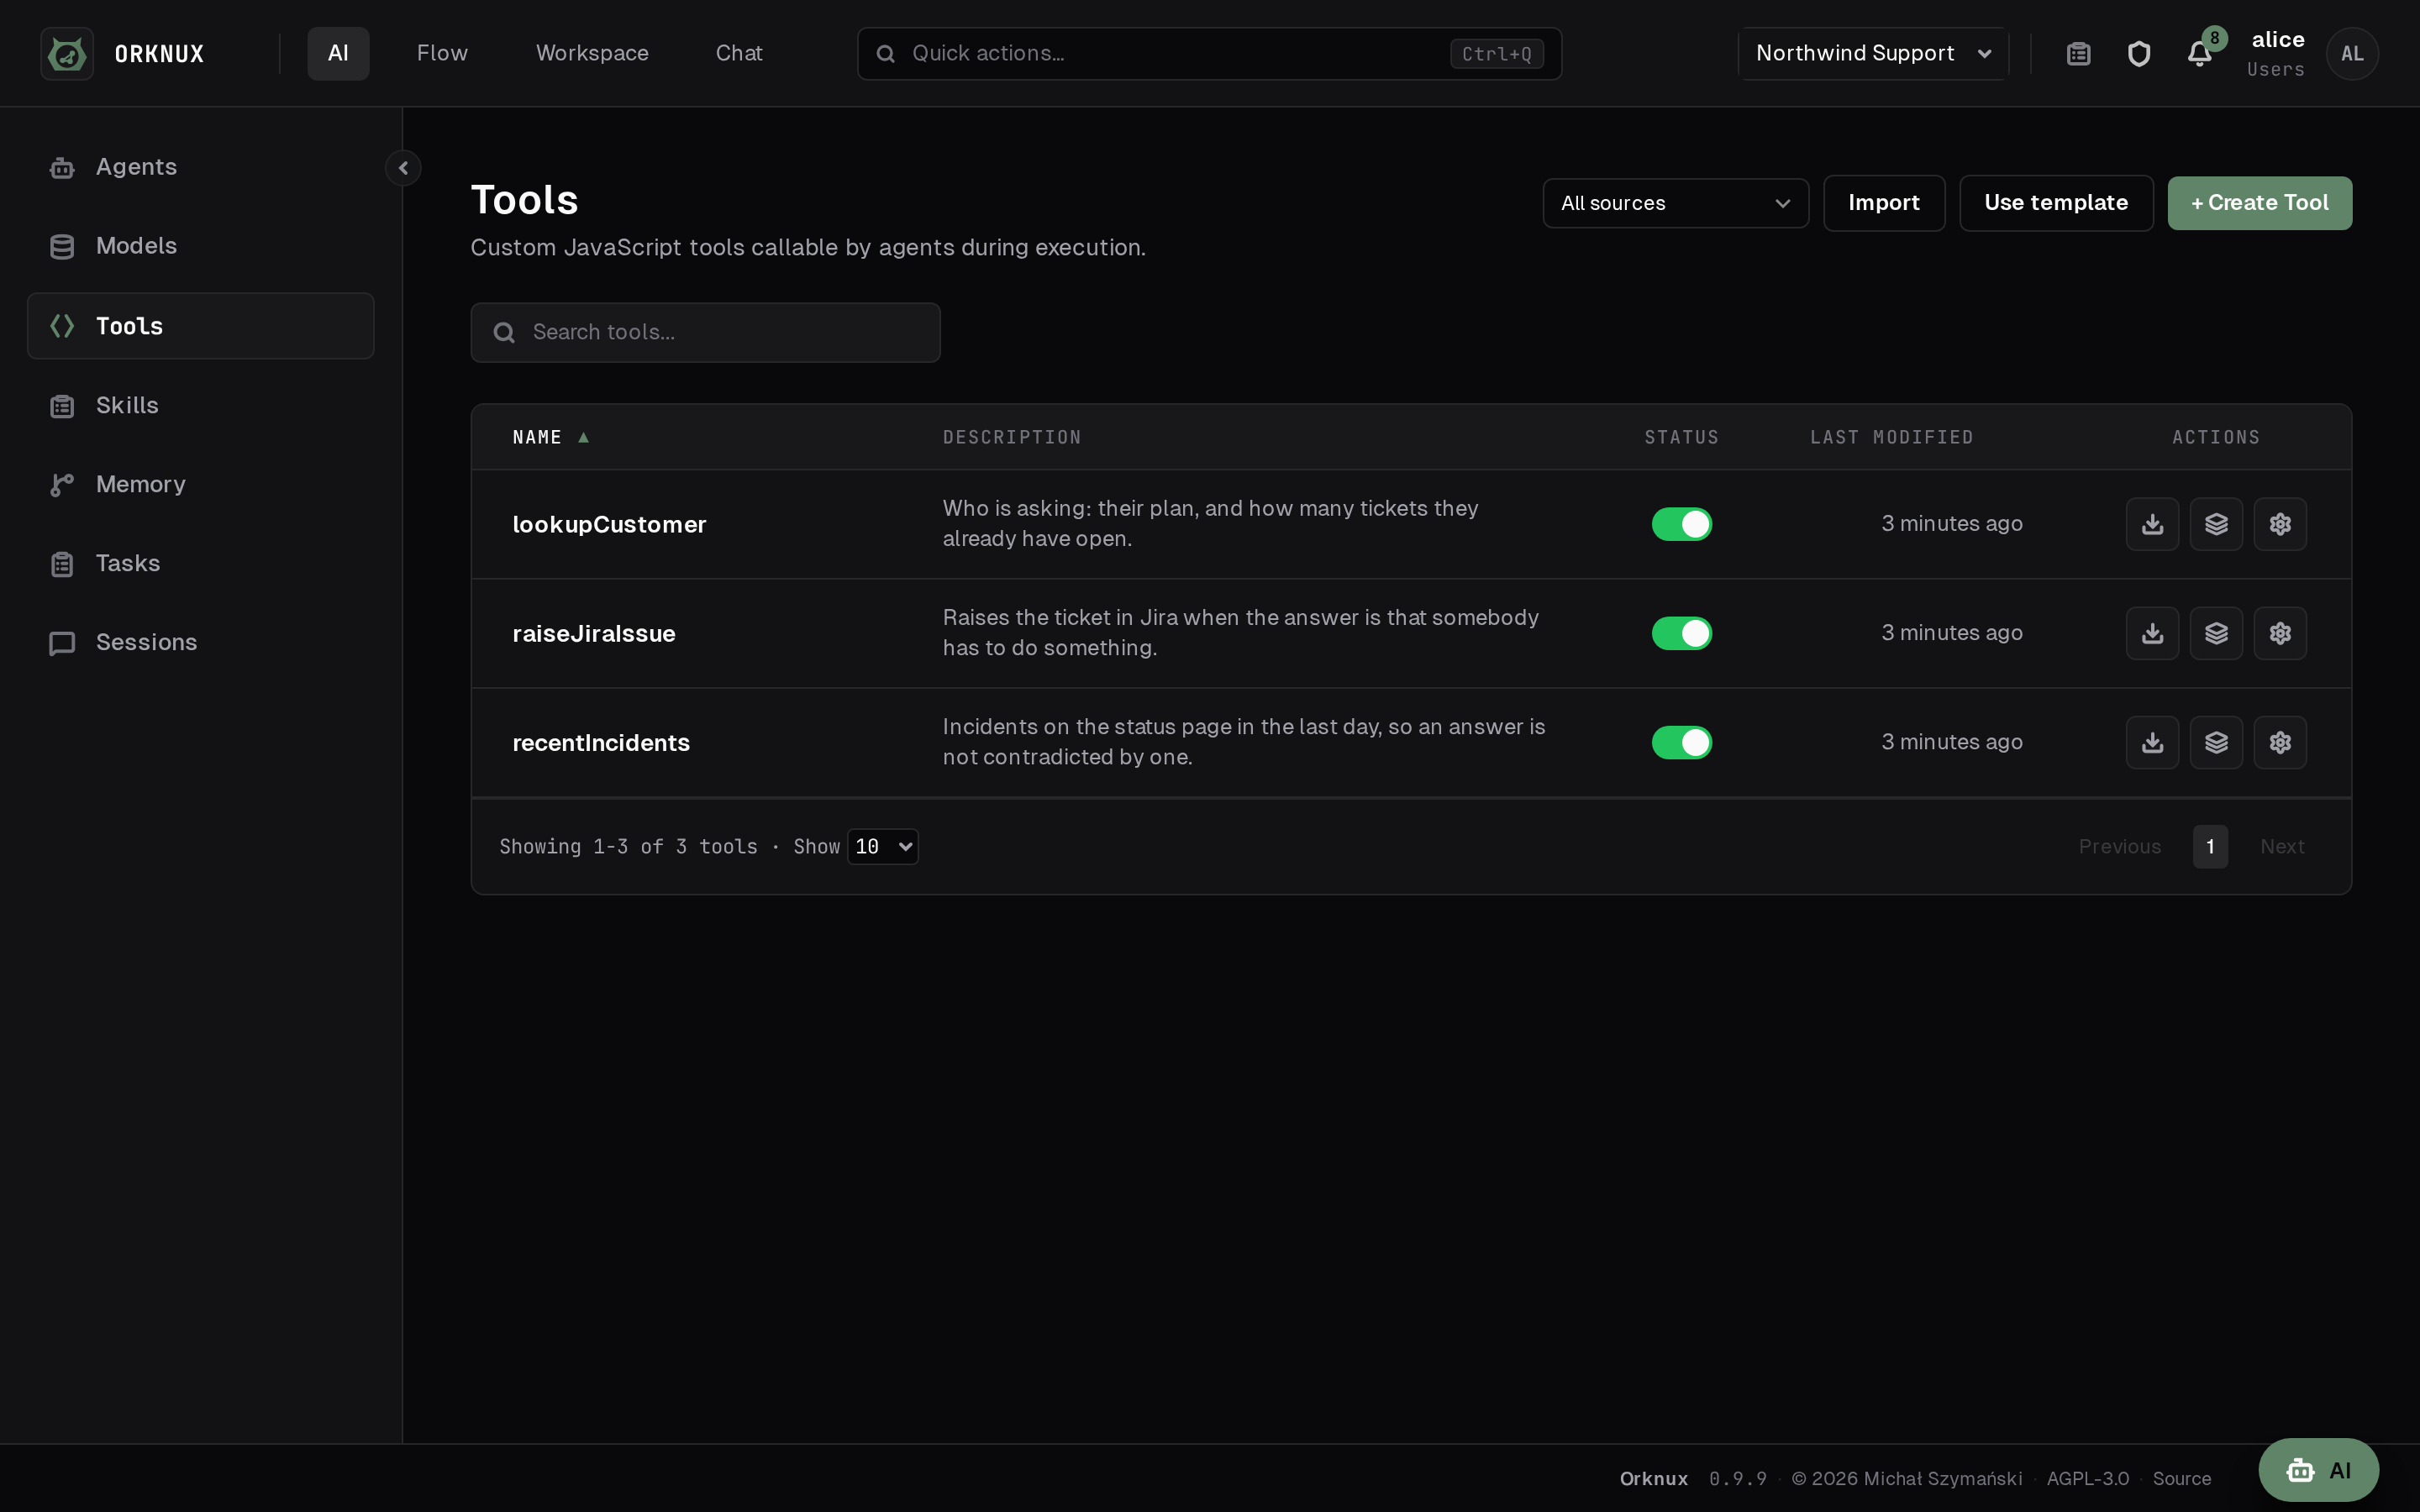This screenshot has width=2420, height=1512.
Task: Open settings gear for recentIncidents
Action: point(2280,742)
